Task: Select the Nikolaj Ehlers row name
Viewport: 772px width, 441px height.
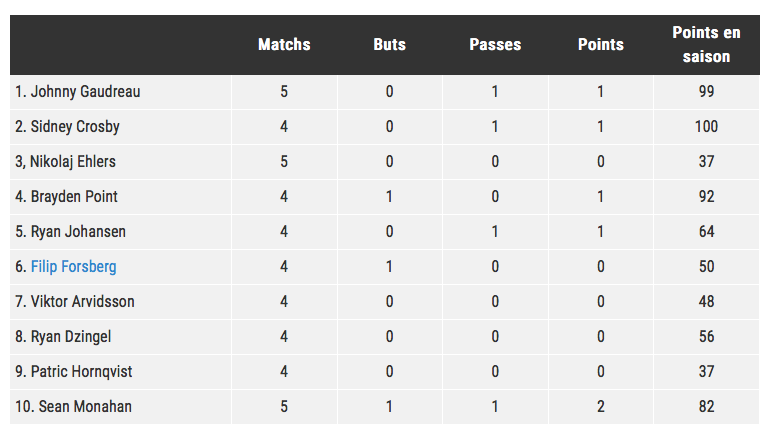Action: pyautogui.click(x=121, y=162)
